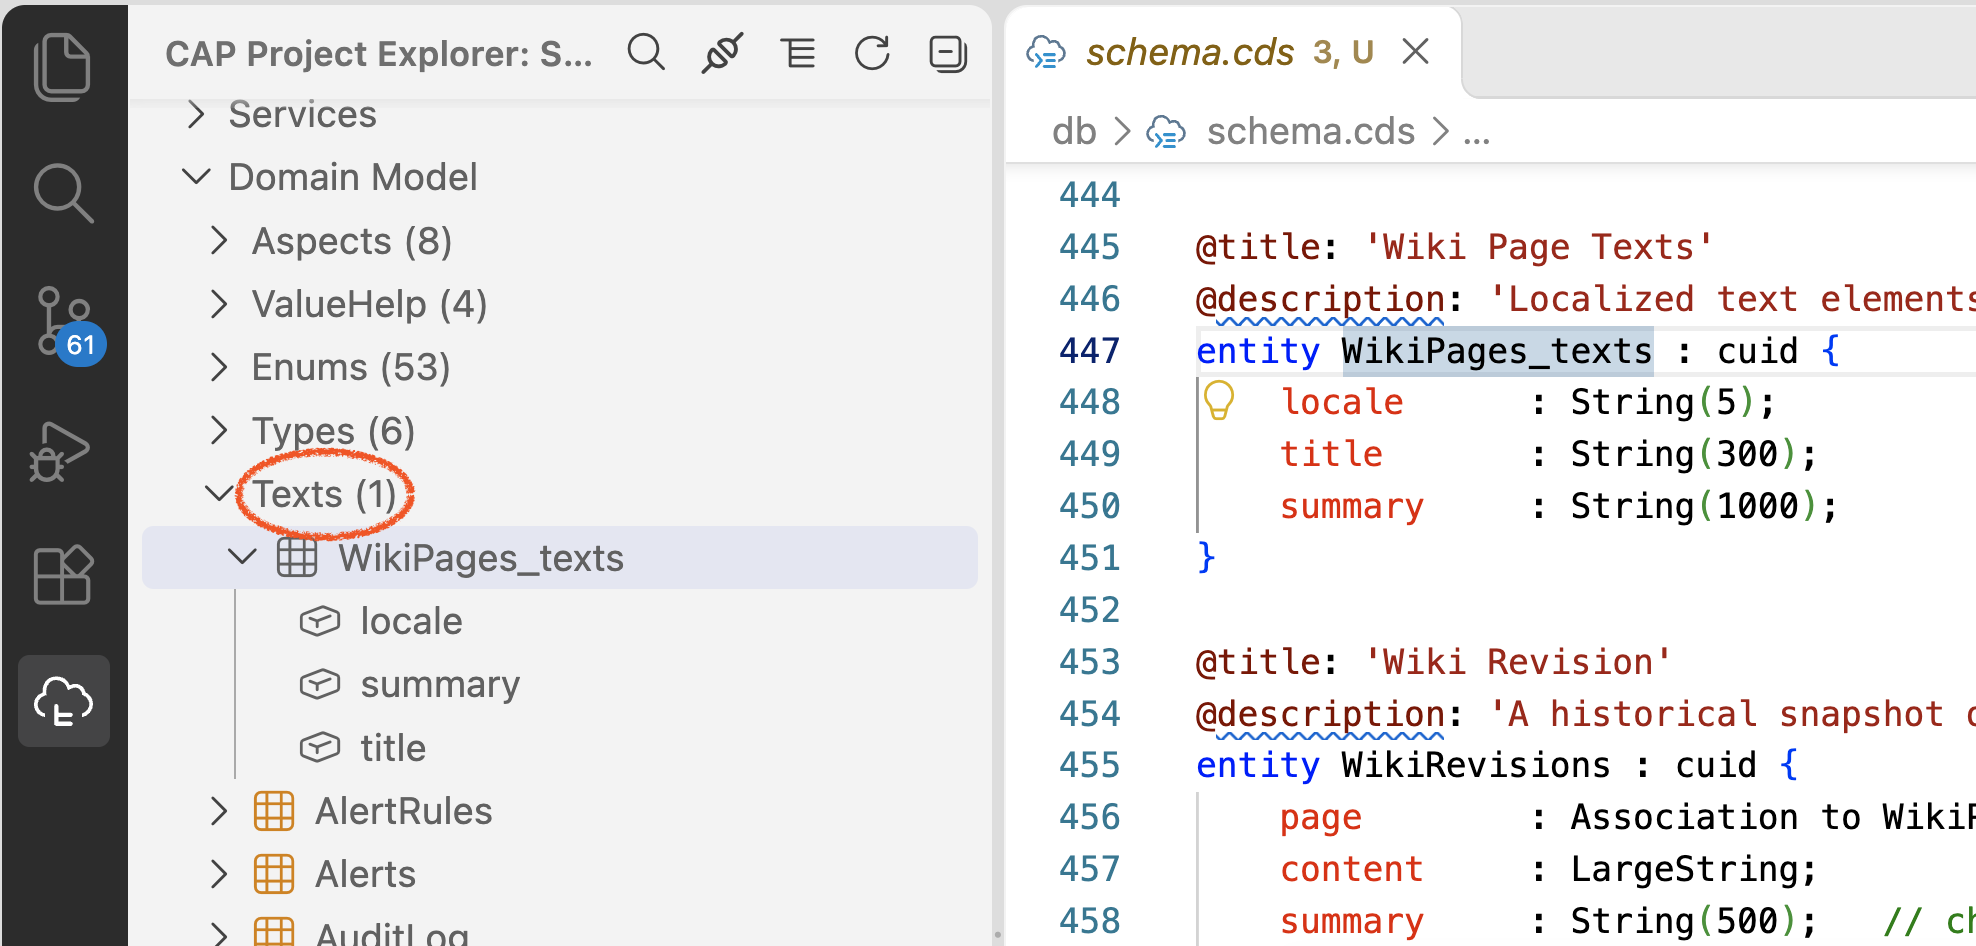Open the Search view in activity bar

pos(63,192)
